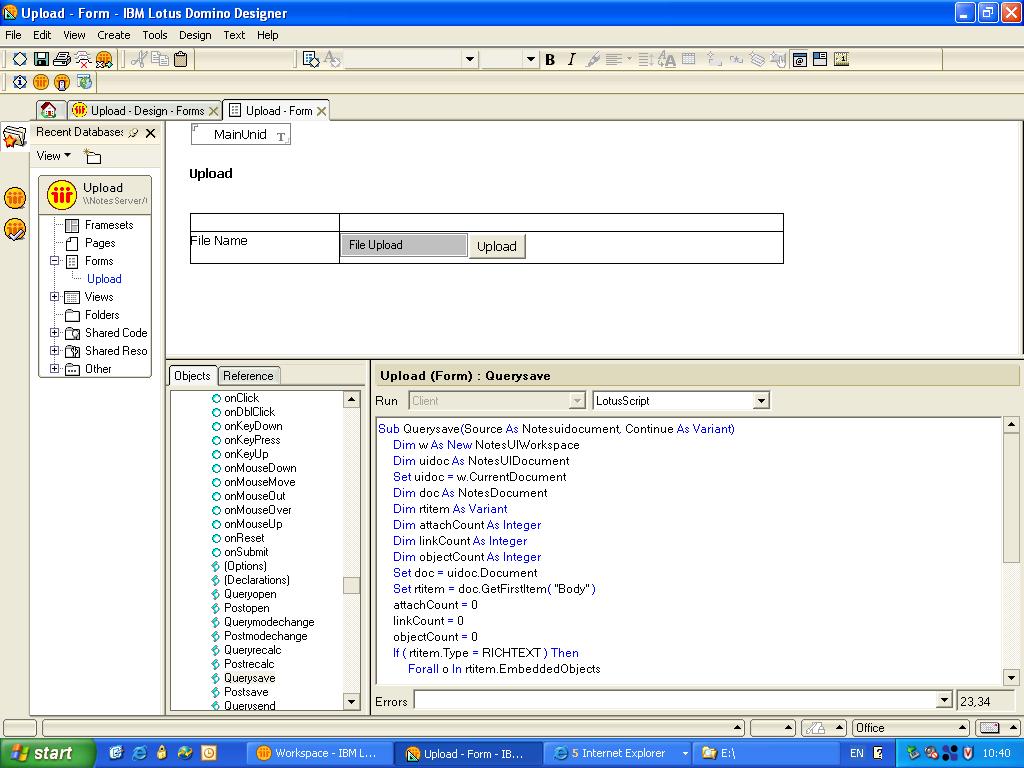The image size is (1024, 768).
Task: Open the E:\ folder taskbar item
Action: tap(764, 753)
